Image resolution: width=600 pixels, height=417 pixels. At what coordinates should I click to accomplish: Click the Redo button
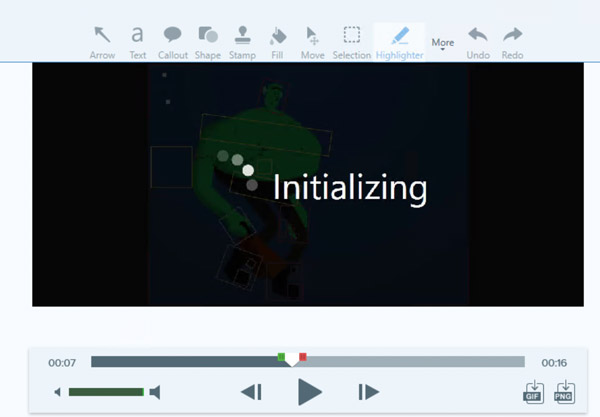tap(512, 43)
